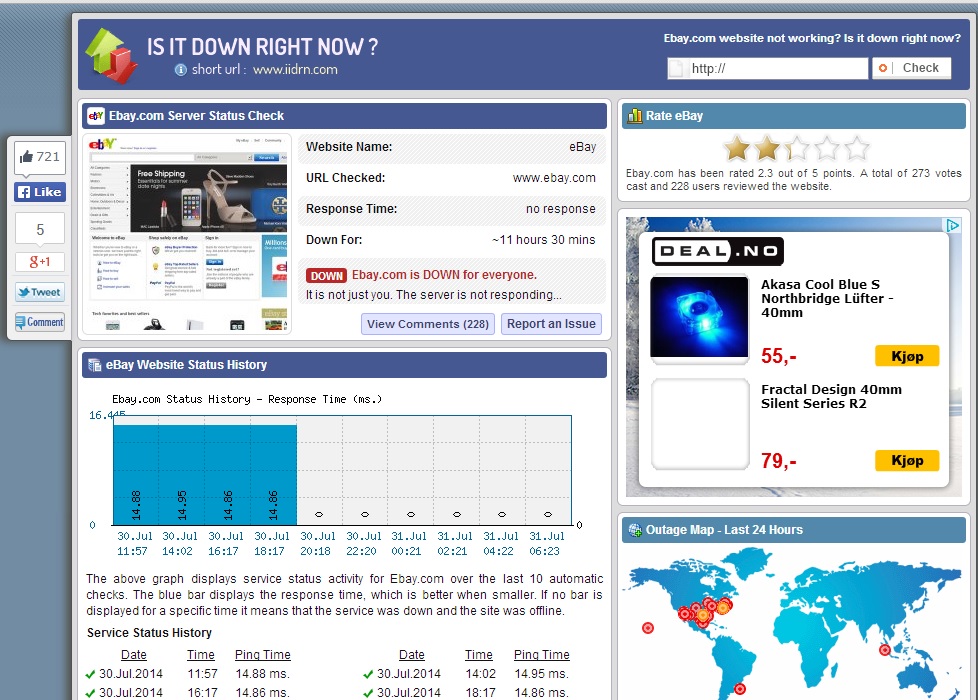The height and width of the screenshot is (700, 978).
Task: Click the first Date column header
Action: [134, 655]
